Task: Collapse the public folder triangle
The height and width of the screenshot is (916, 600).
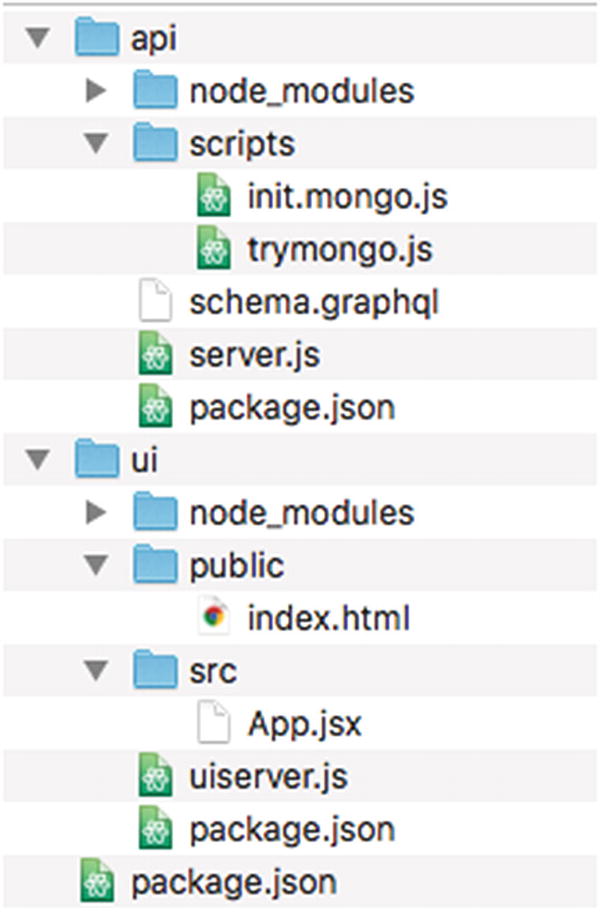Action: pos(96,566)
